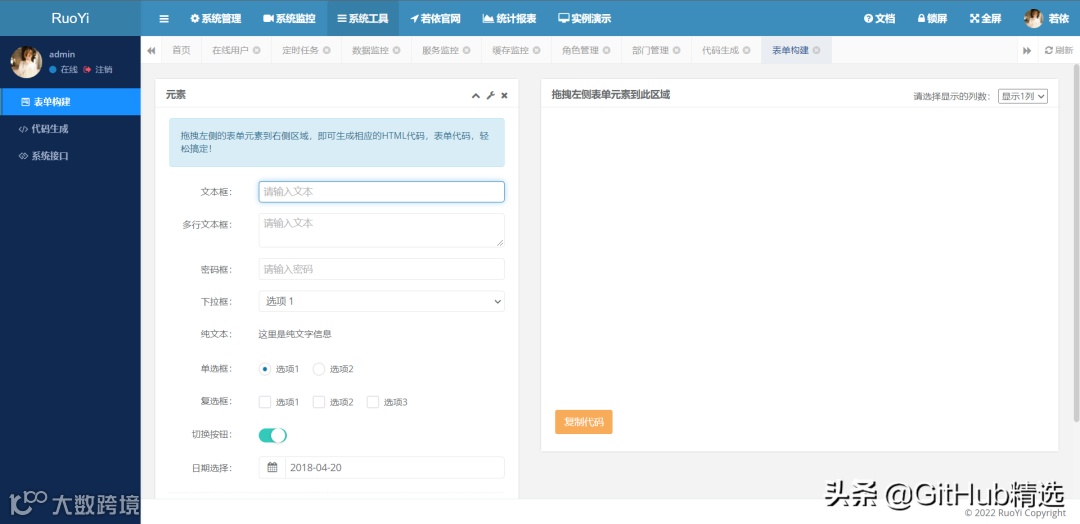Close the 部门管理 tab
Image resolution: width=1080 pixels, height=524 pixels.
677,50
